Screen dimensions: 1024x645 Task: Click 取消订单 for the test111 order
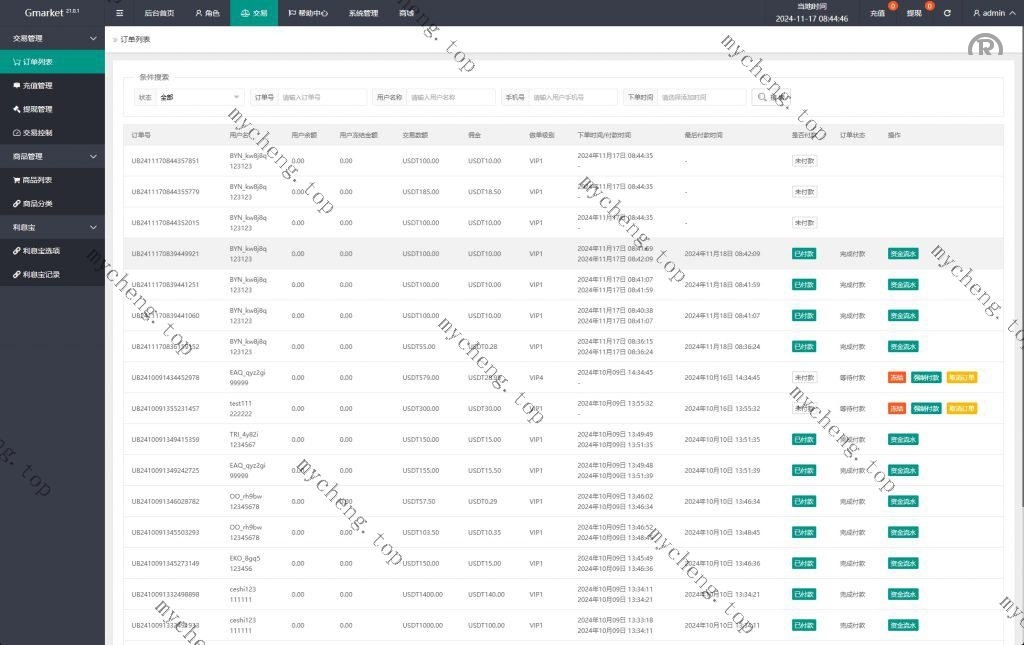961,409
